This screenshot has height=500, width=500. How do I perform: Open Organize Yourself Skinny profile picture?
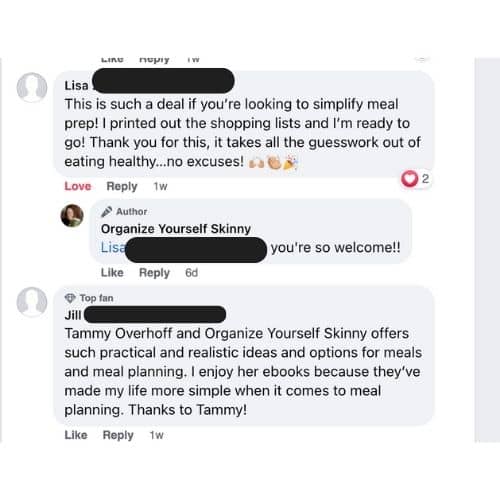(x=72, y=215)
